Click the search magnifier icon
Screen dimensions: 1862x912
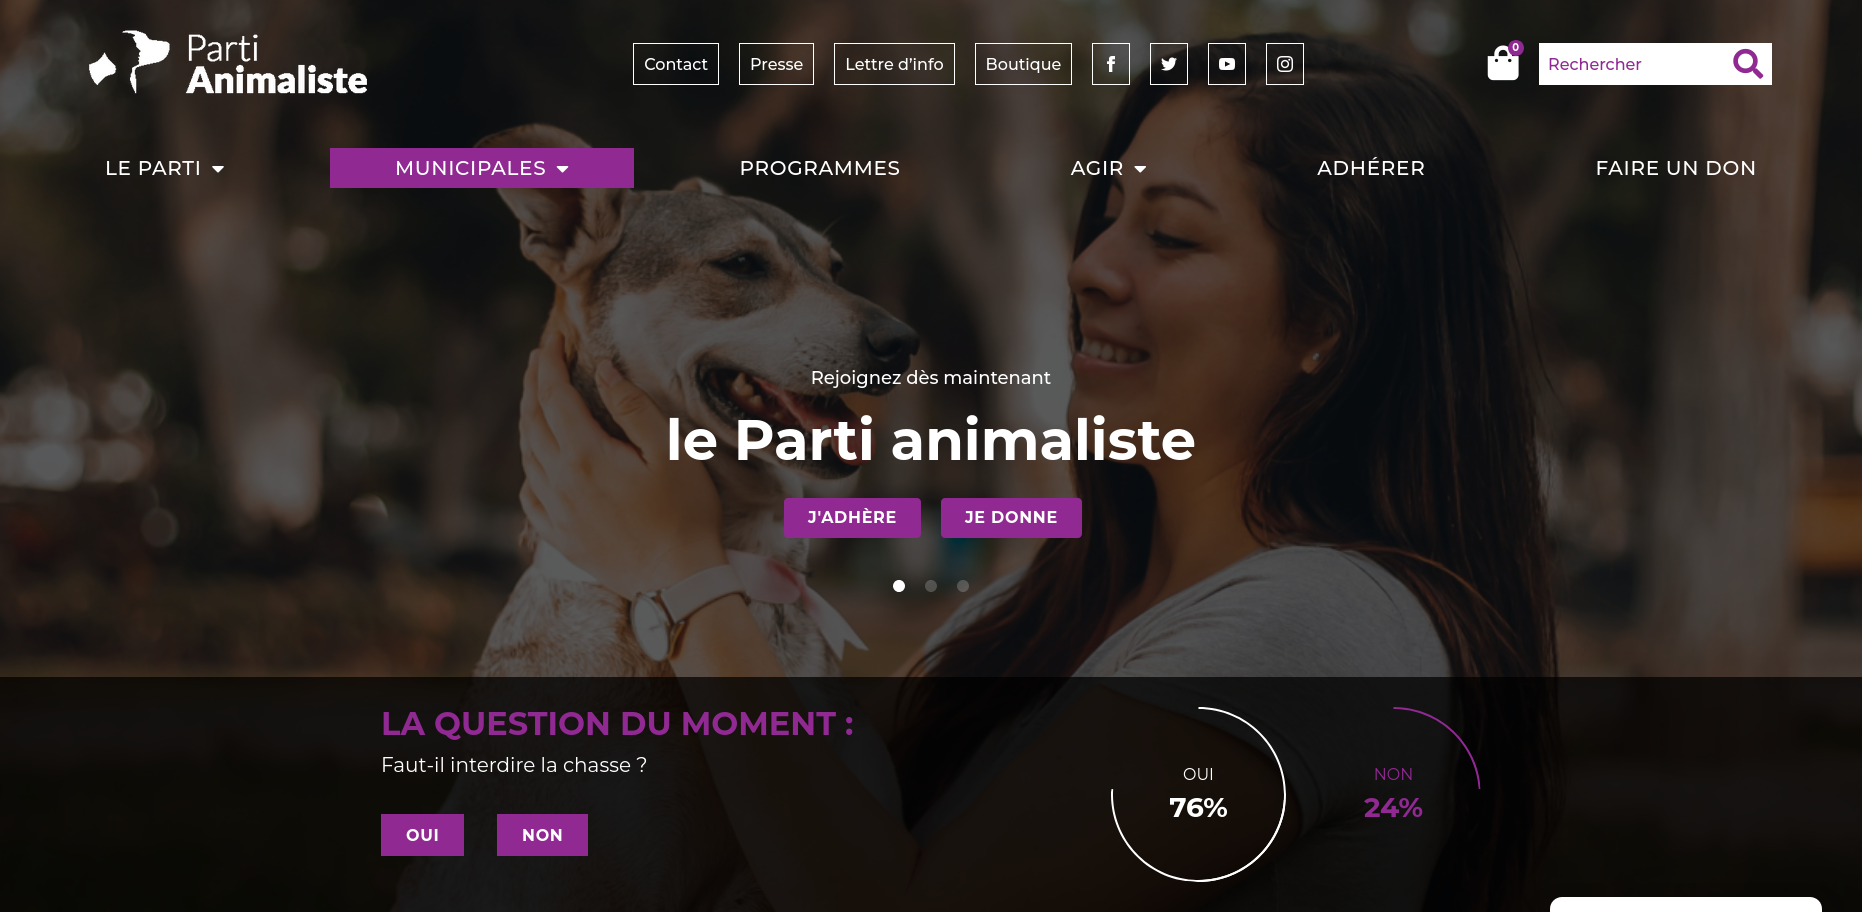coord(1747,64)
